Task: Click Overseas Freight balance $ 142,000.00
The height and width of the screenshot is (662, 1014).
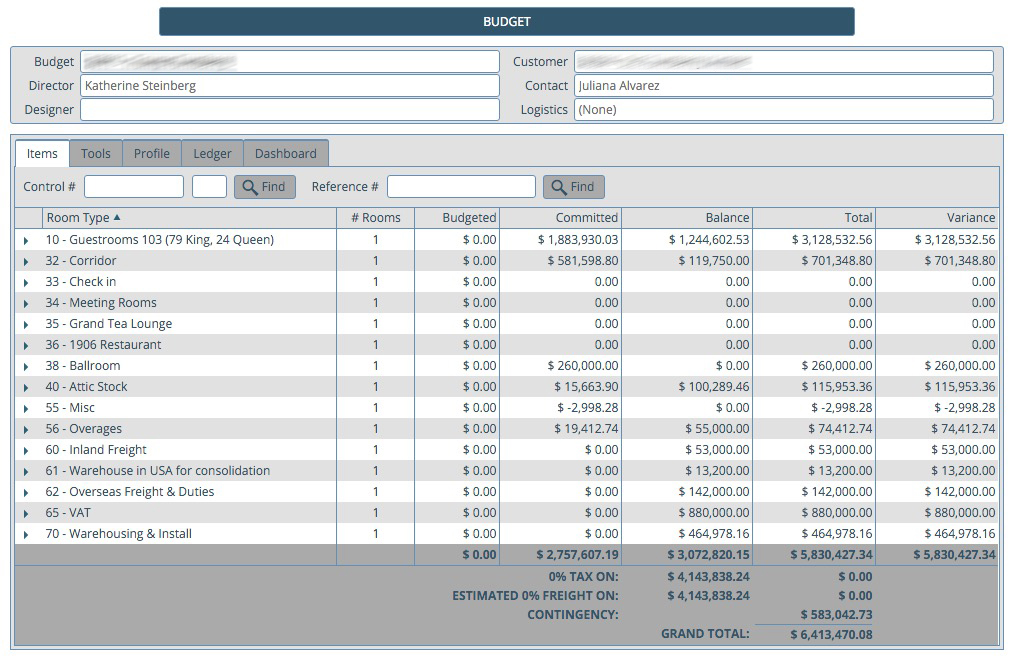Action: coord(714,492)
